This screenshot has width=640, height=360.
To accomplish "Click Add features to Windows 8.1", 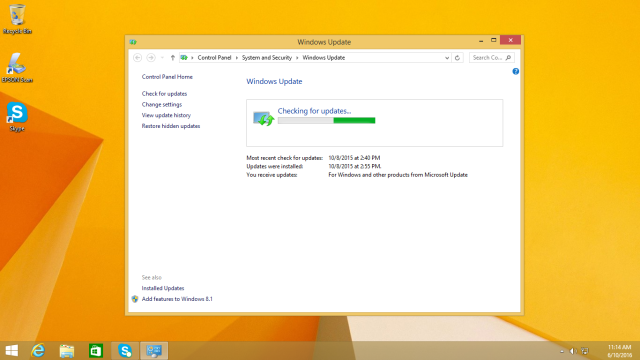I will pos(177,299).
